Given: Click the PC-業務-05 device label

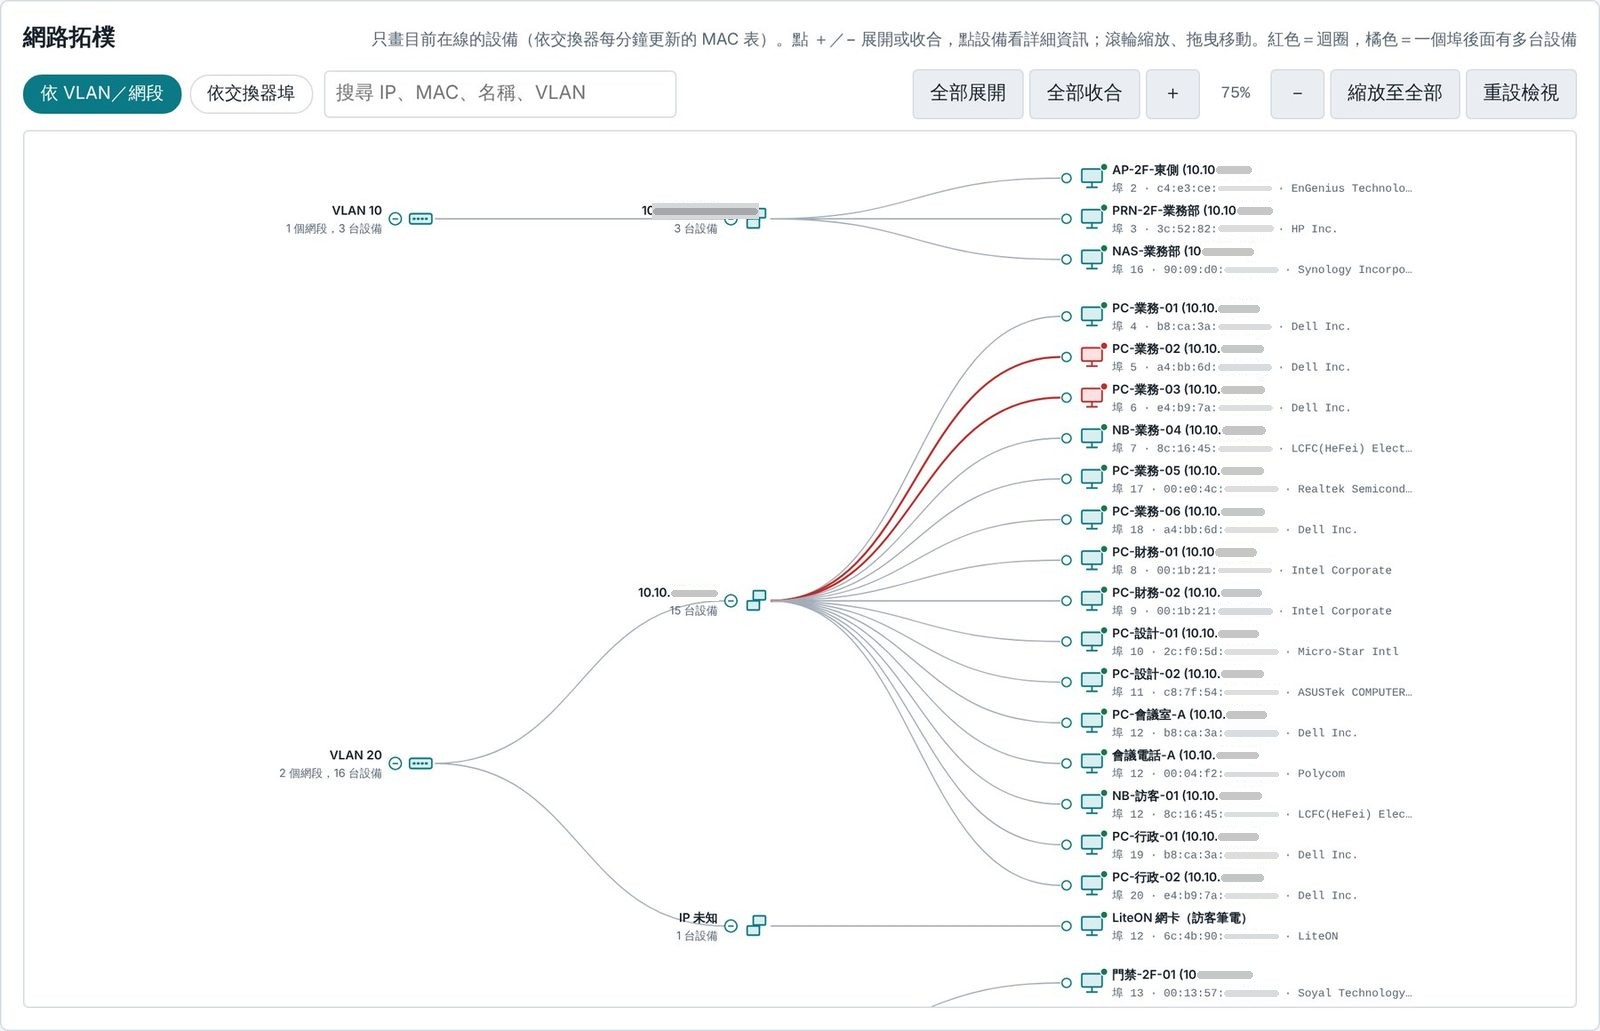Looking at the screenshot, I should (x=1187, y=470).
